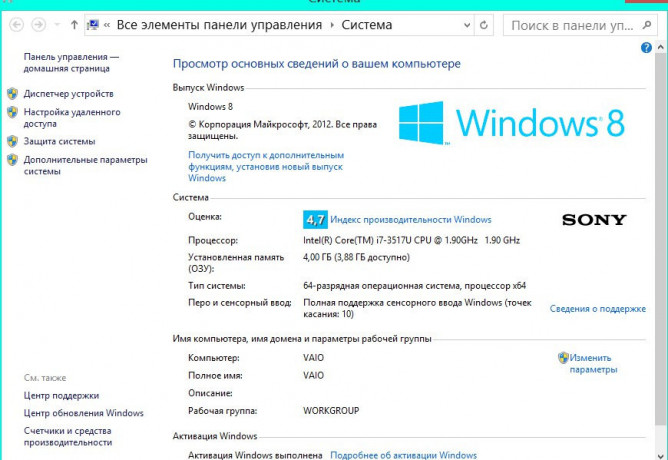The width and height of the screenshot is (668, 460).
Task: Click the search magnifier icon
Action: pos(647,25)
